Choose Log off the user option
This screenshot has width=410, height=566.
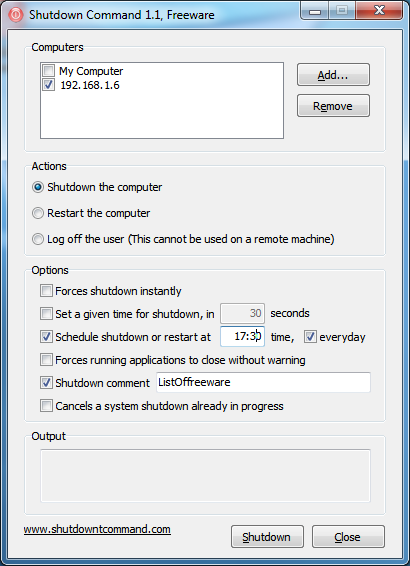click(38, 239)
